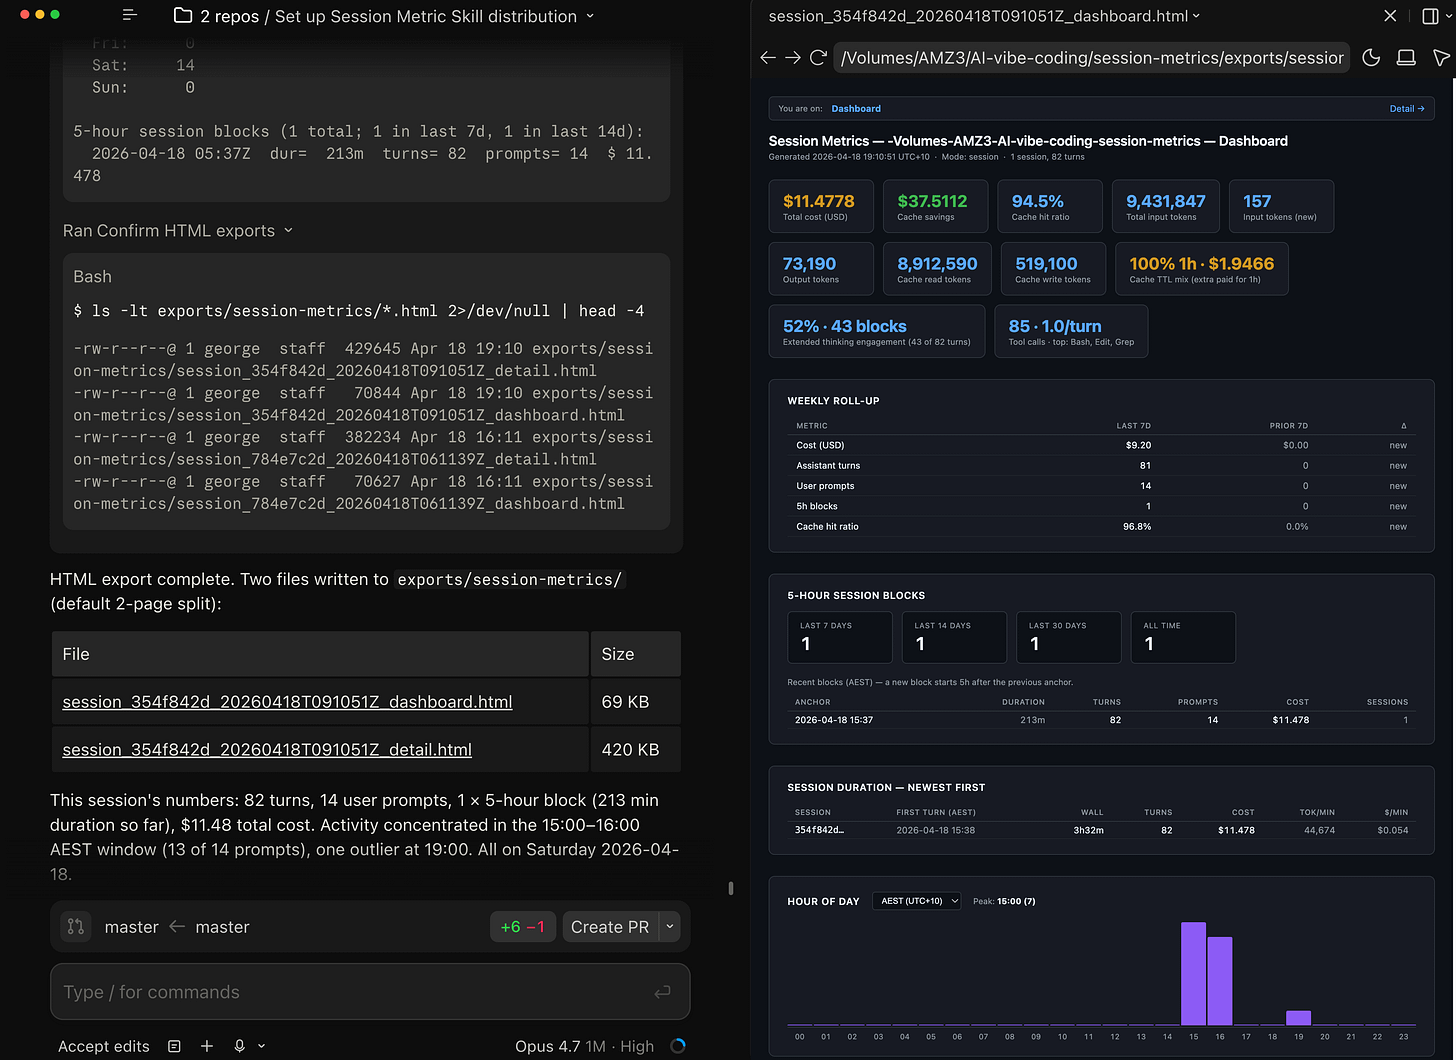Click the browser back arrow

768,58
